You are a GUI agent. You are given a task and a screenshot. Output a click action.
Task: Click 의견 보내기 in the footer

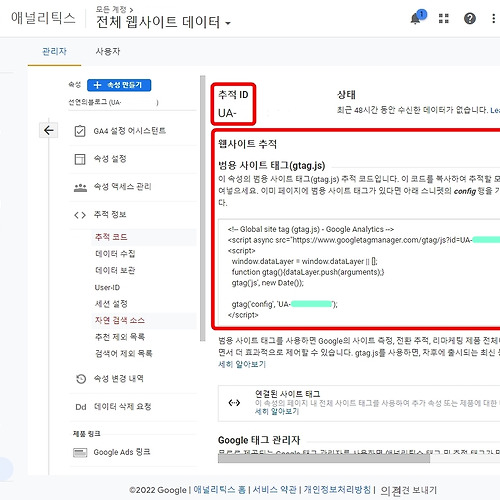(409, 490)
